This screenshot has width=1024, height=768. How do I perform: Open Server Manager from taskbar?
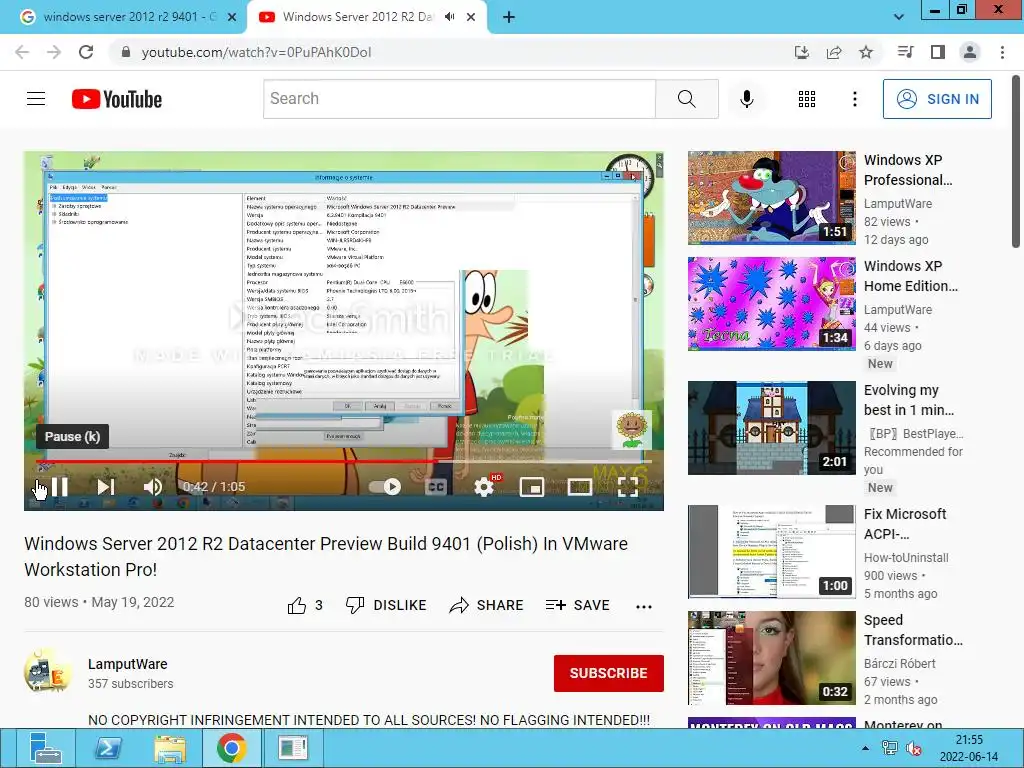click(44, 748)
